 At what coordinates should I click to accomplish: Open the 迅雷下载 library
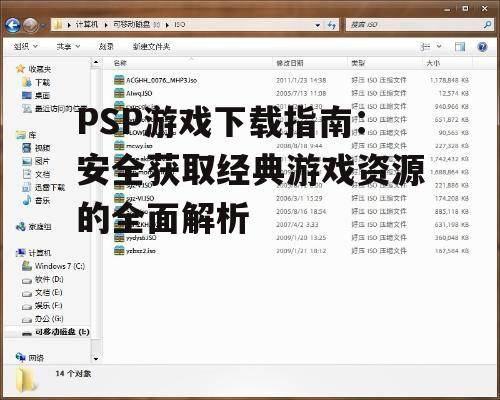tap(50, 187)
